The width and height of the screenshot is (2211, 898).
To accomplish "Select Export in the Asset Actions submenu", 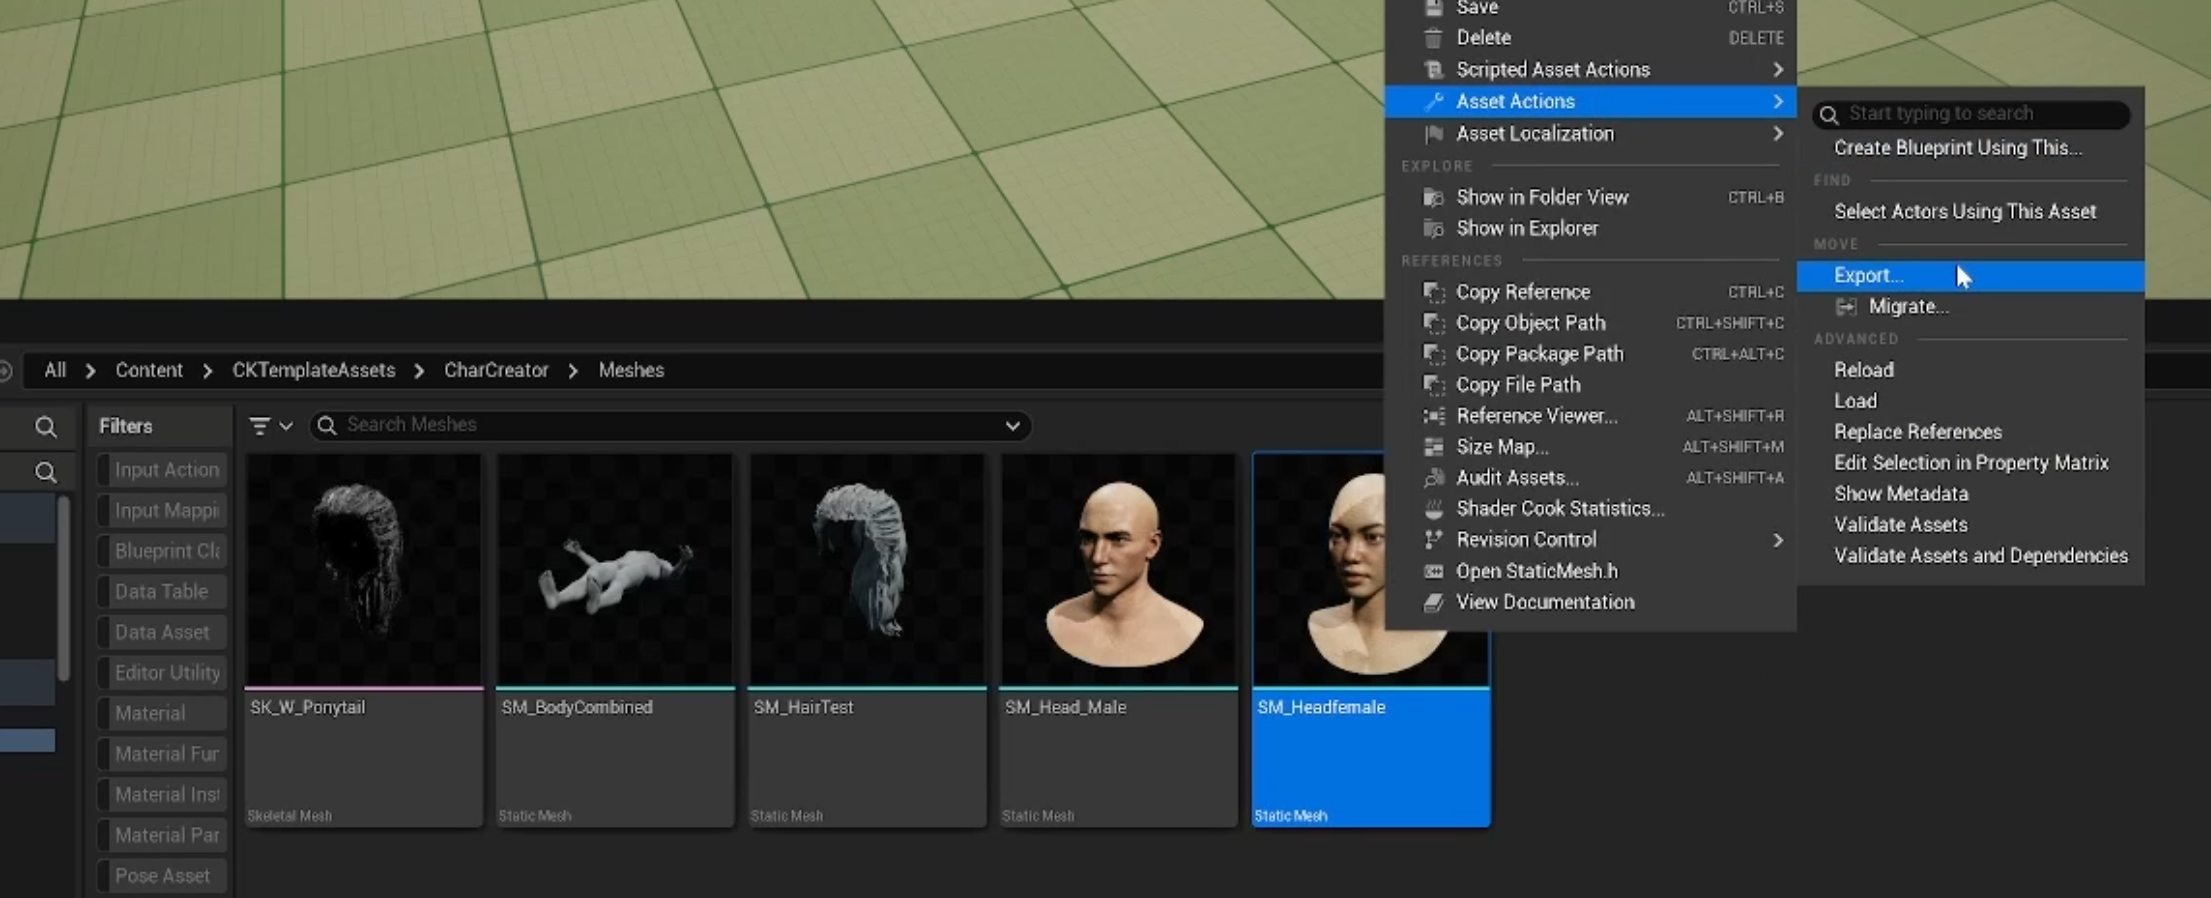I will click(1868, 276).
